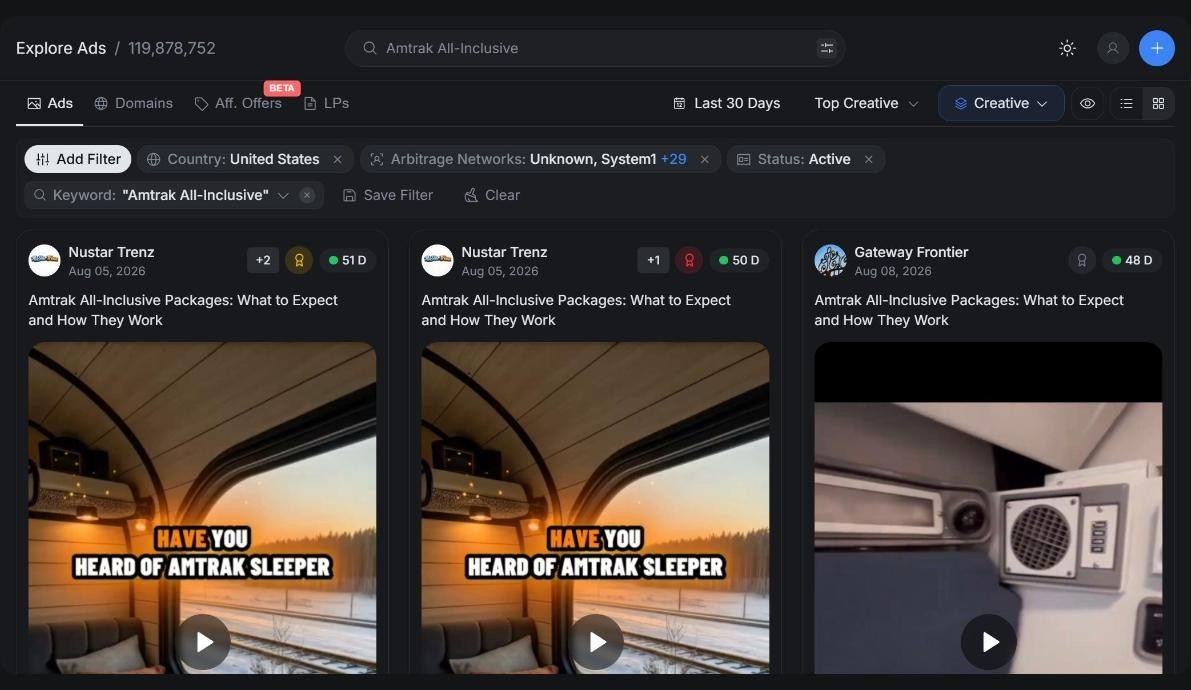Open the LPs tab
Screen dimensions: 1191x690
[x=327, y=103]
